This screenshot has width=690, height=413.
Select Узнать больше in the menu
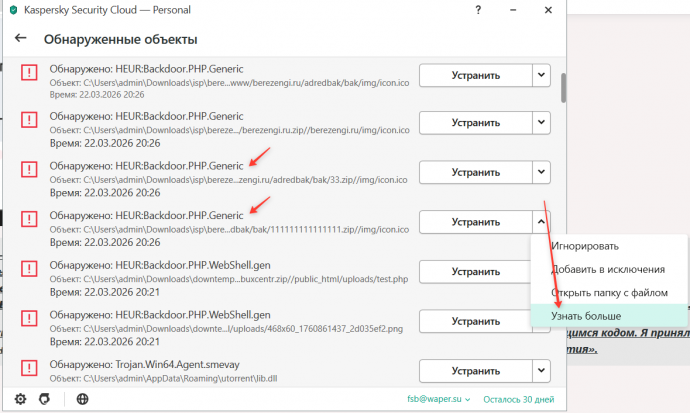coord(585,315)
